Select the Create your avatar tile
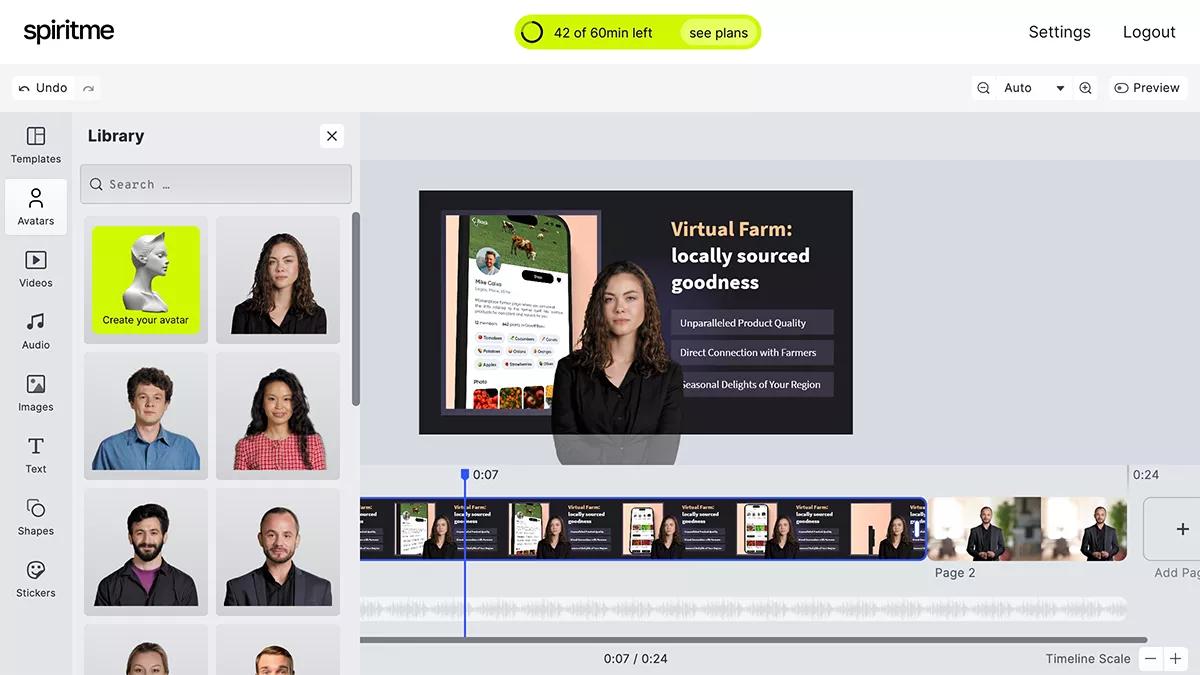This screenshot has height=675, width=1200. click(146, 280)
